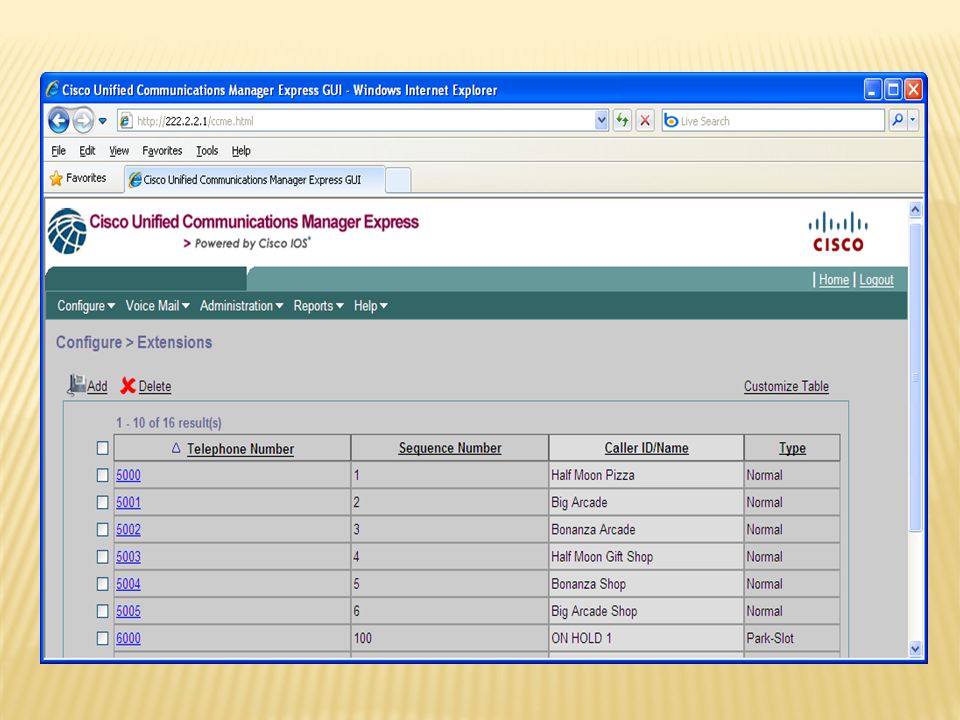This screenshot has height=720, width=960.
Task: Check the box for extension 5001
Action: [102, 502]
